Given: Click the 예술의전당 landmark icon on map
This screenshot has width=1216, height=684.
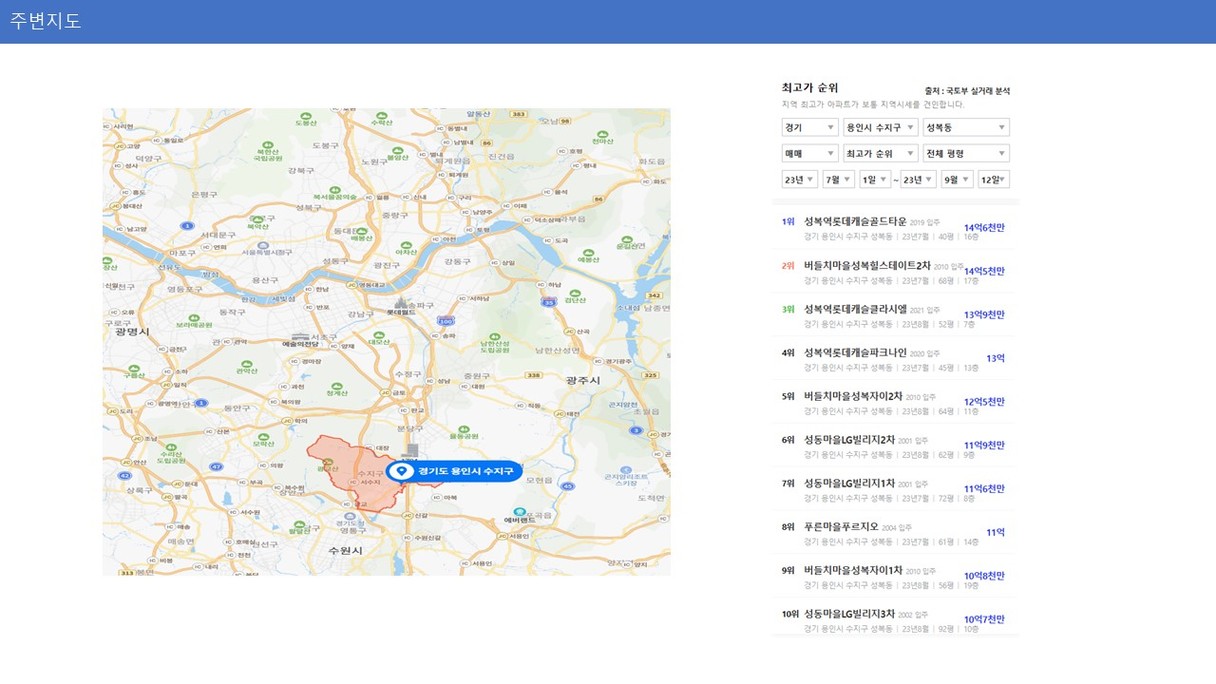Looking at the screenshot, I should tap(299, 337).
